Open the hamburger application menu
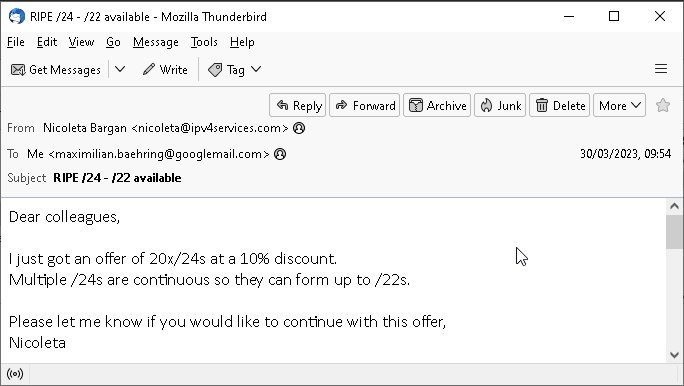The height and width of the screenshot is (386, 684). pyautogui.click(x=661, y=69)
